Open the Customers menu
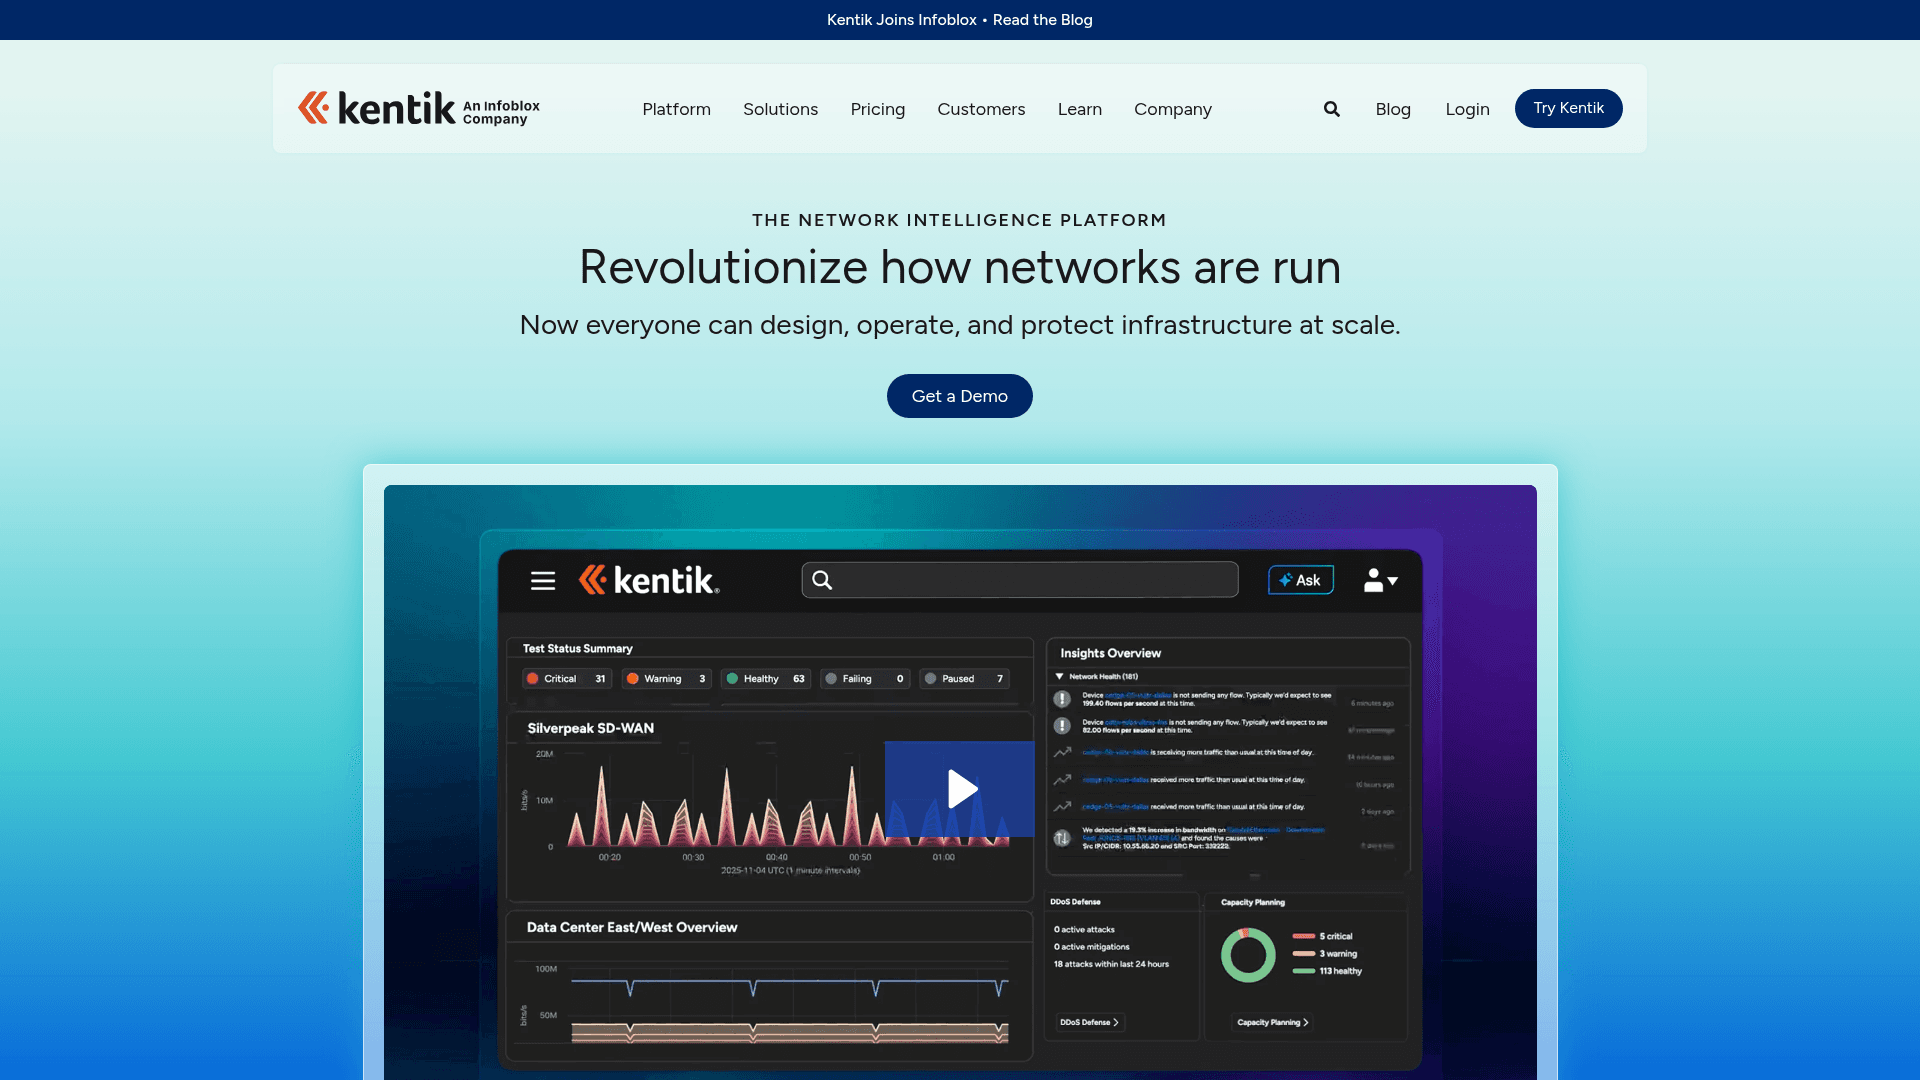The height and width of the screenshot is (1080, 1920). (981, 109)
